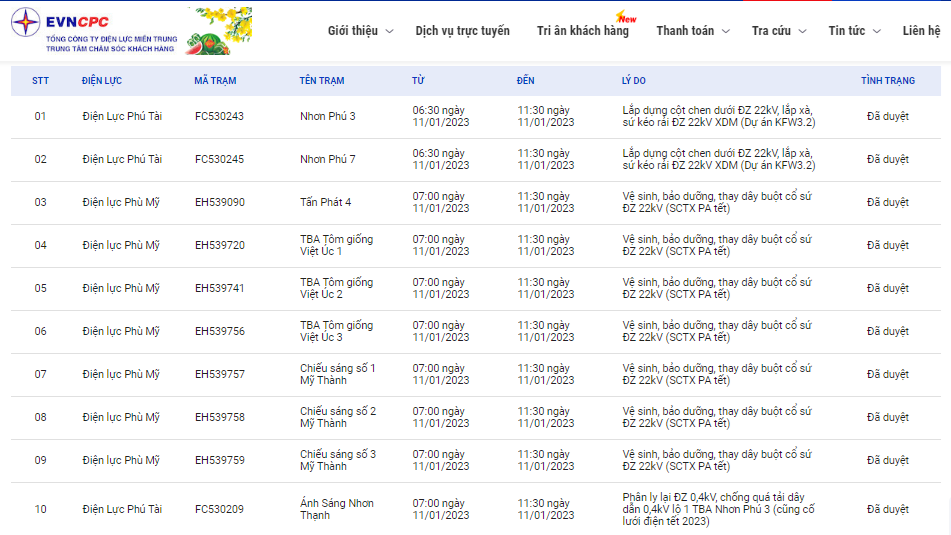Open the Dịch vụ trực tuyến menu
Screen dimensions: 951x535
[x=462, y=31]
